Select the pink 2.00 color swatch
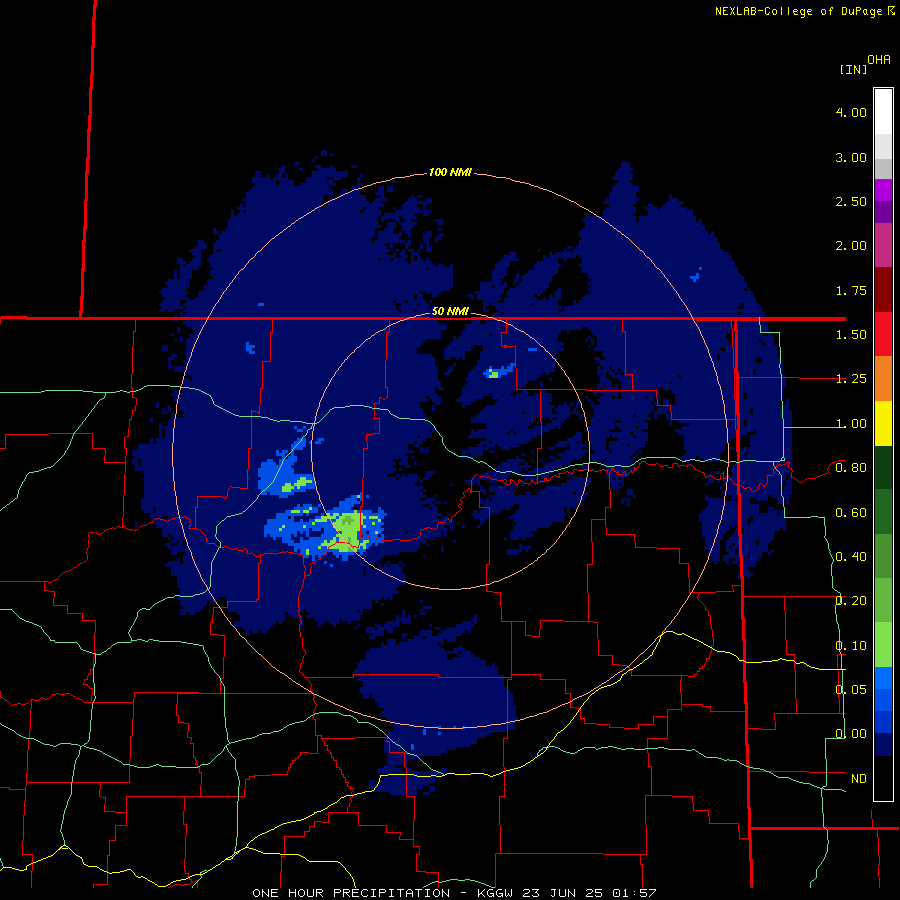The height and width of the screenshot is (900, 900). coord(883,246)
